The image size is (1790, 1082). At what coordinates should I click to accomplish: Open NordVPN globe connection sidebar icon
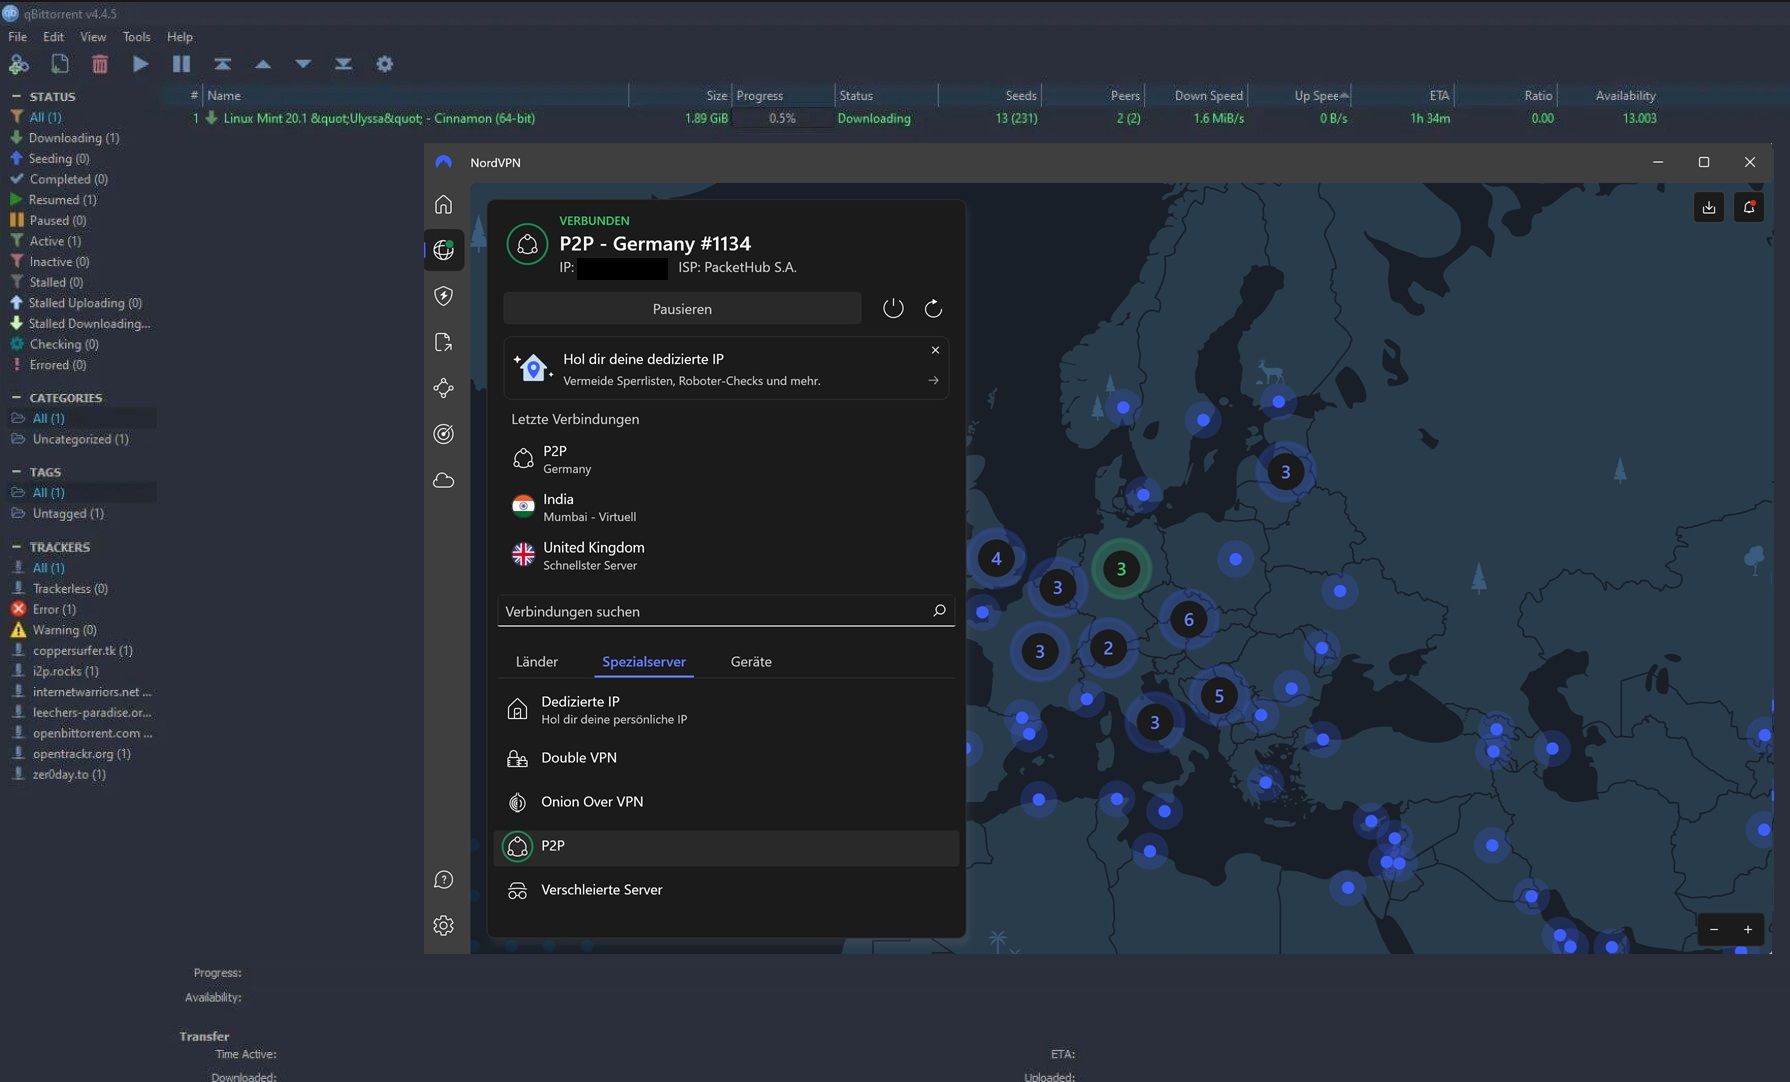point(444,250)
